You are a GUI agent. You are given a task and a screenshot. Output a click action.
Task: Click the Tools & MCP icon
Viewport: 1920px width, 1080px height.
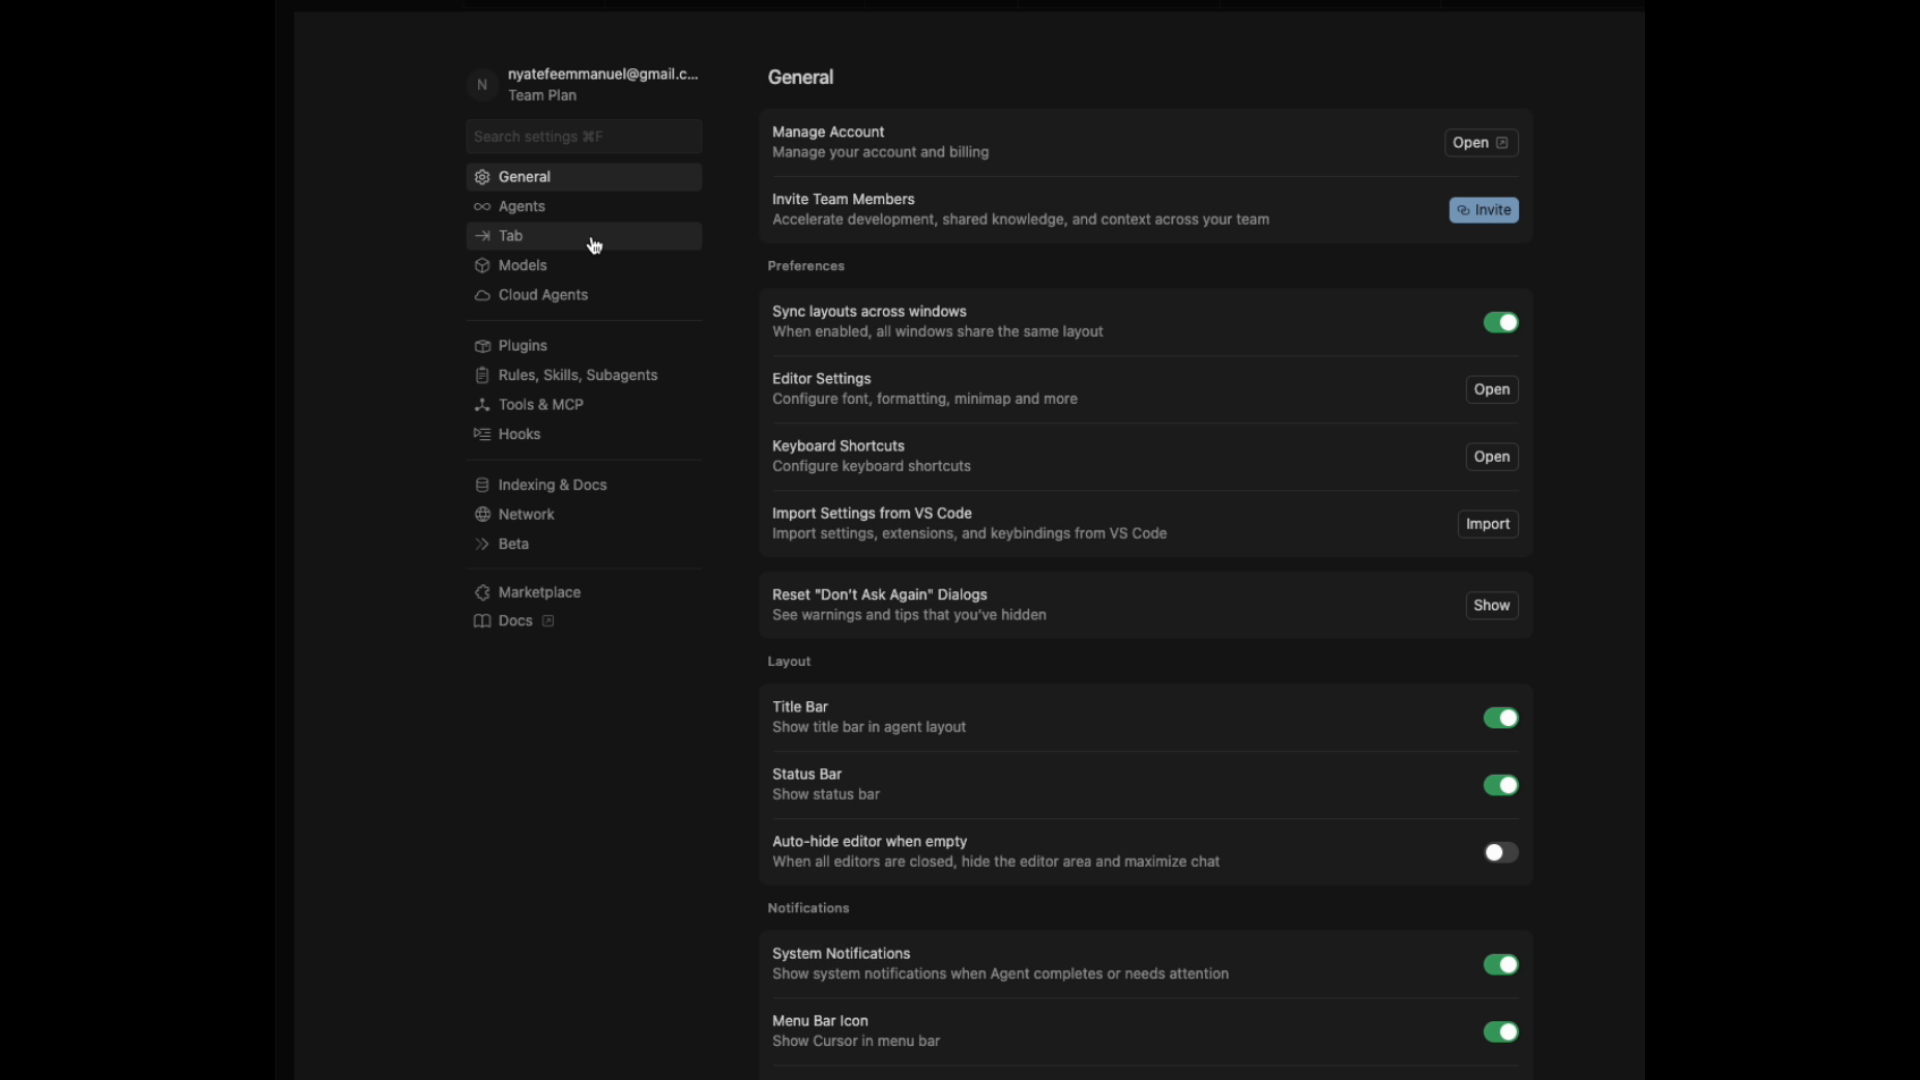click(482, 405)
